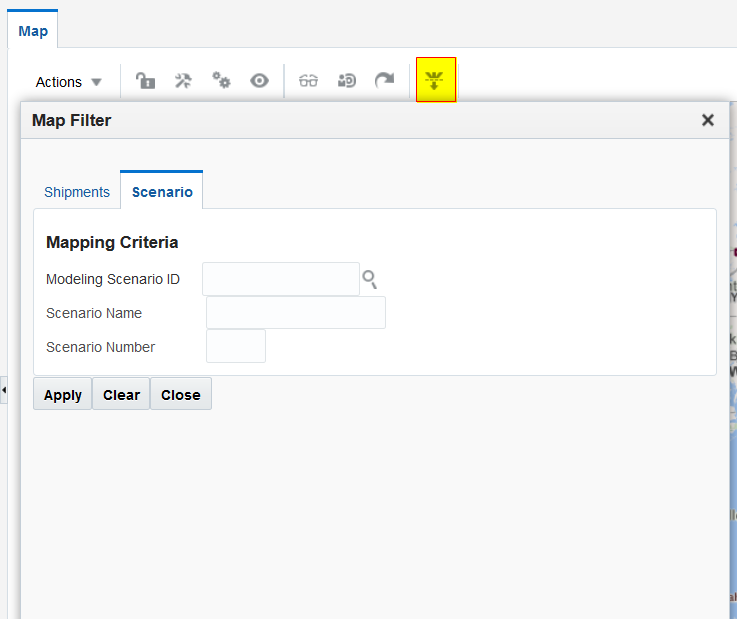Close the Map Filter dialog with X
This screenshot has width=737, height=619.
click(x=708, y=120)
